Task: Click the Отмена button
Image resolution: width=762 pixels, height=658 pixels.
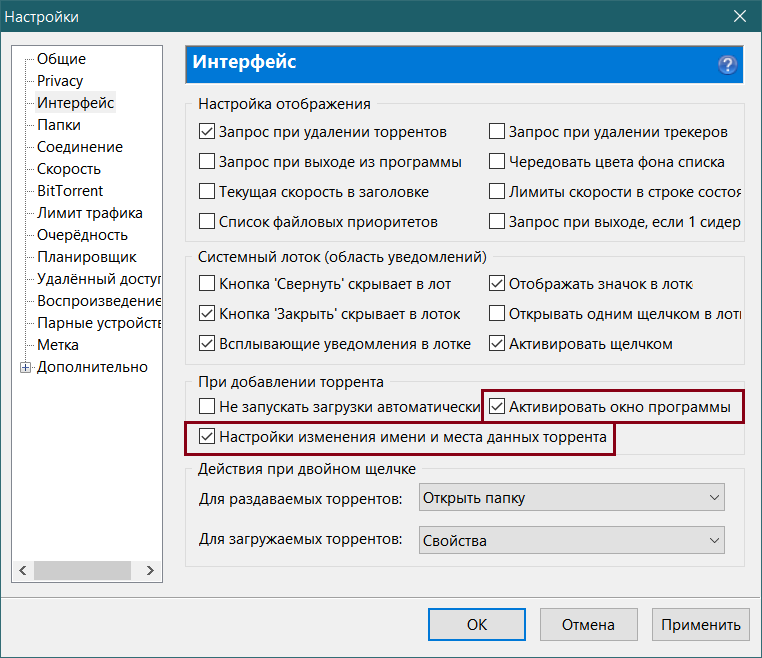Action: click(589, 624)
